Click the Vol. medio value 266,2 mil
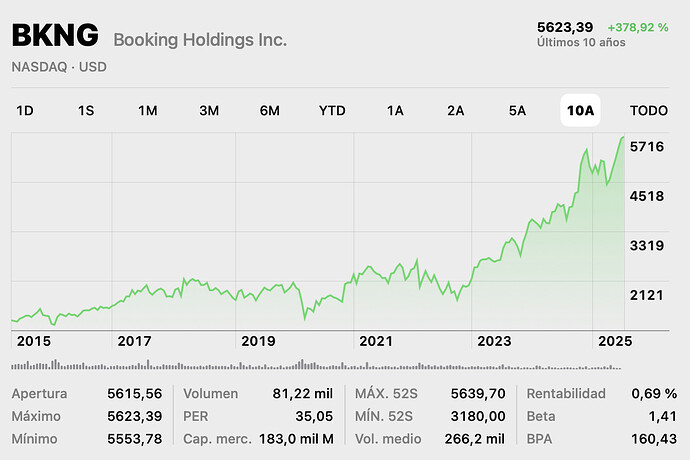The image size is (690, 460). coord(474,439)
